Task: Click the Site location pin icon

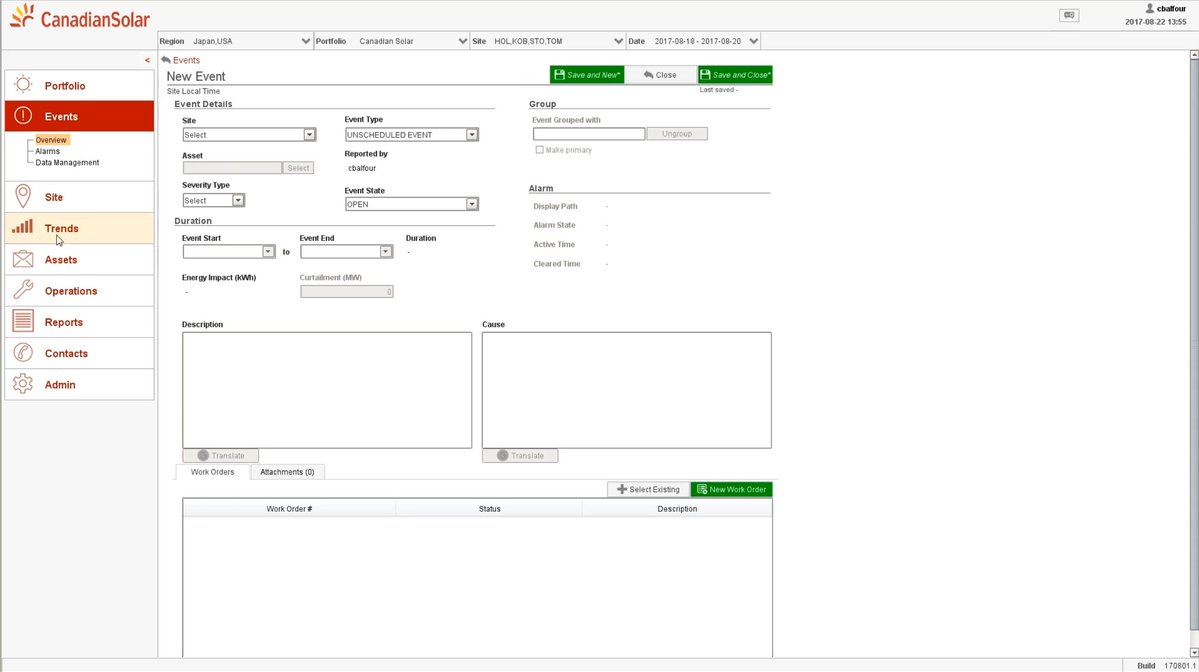Action: tap(23, 196)
